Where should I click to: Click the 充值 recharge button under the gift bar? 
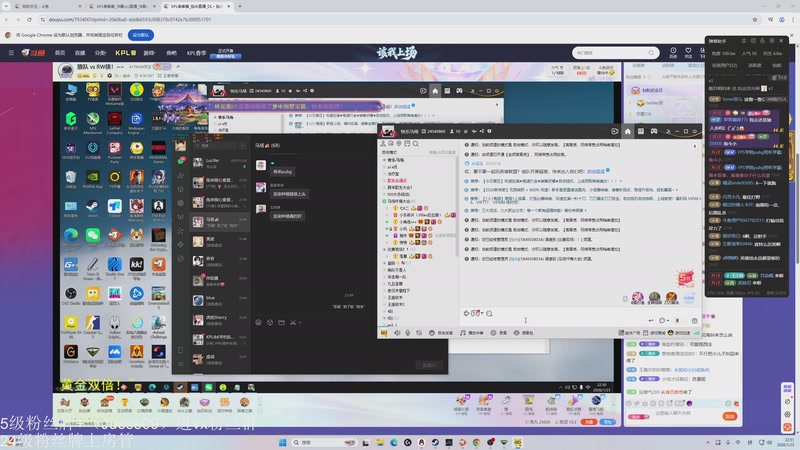(x=589, y=422)
